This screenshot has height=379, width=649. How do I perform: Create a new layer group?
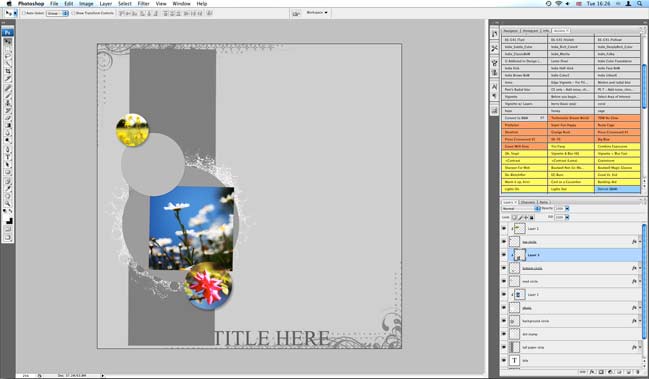[620, 372]
